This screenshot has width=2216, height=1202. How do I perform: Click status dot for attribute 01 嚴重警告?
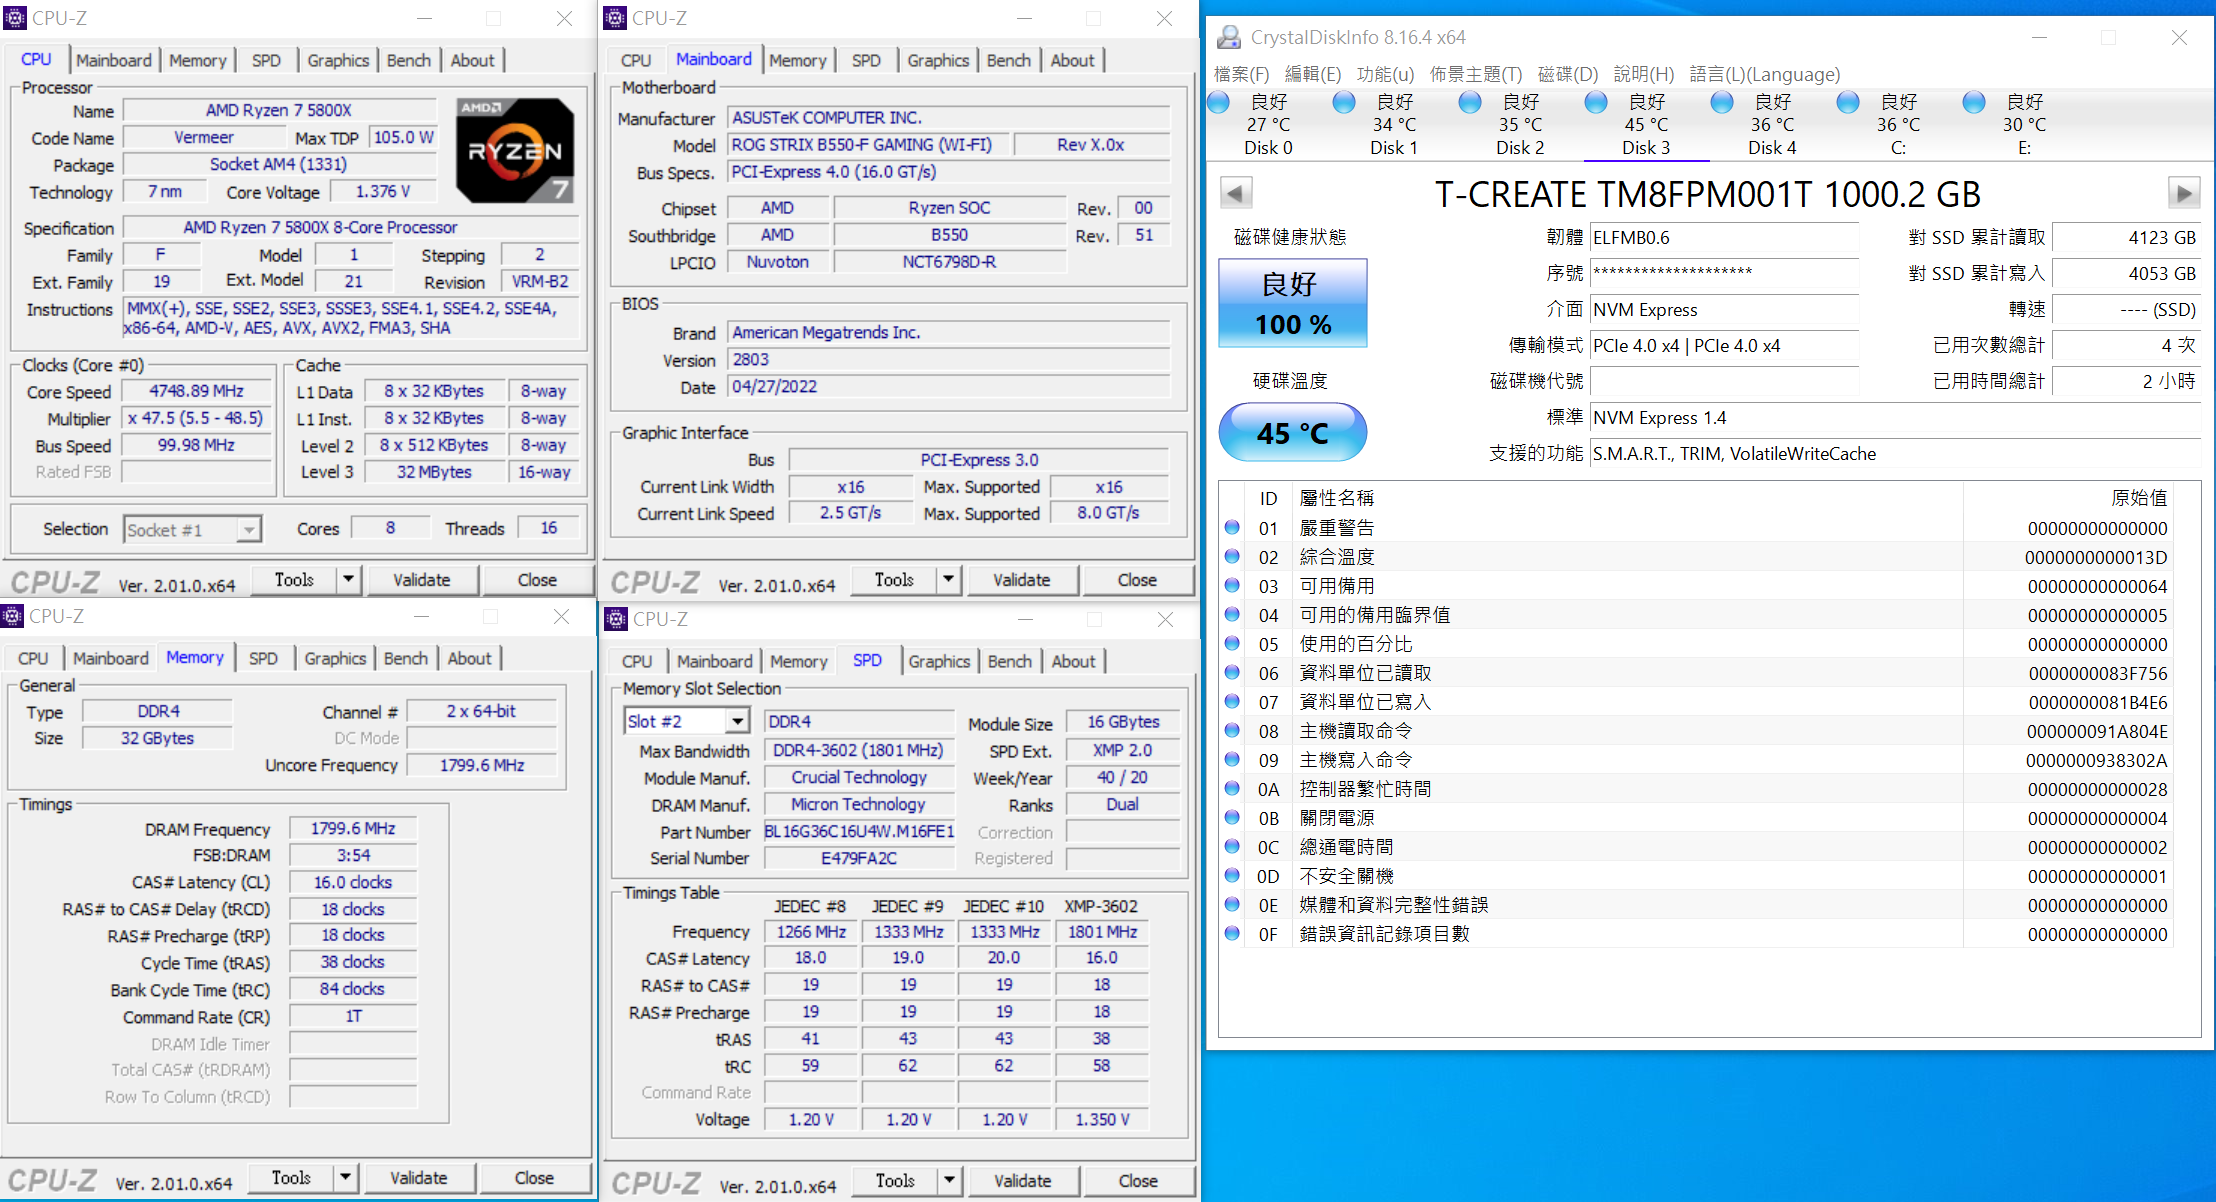click(1232, 527)
